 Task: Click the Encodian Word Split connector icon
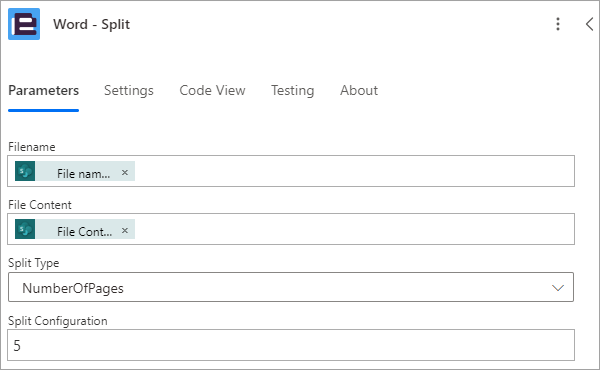(x=24, y=24)
